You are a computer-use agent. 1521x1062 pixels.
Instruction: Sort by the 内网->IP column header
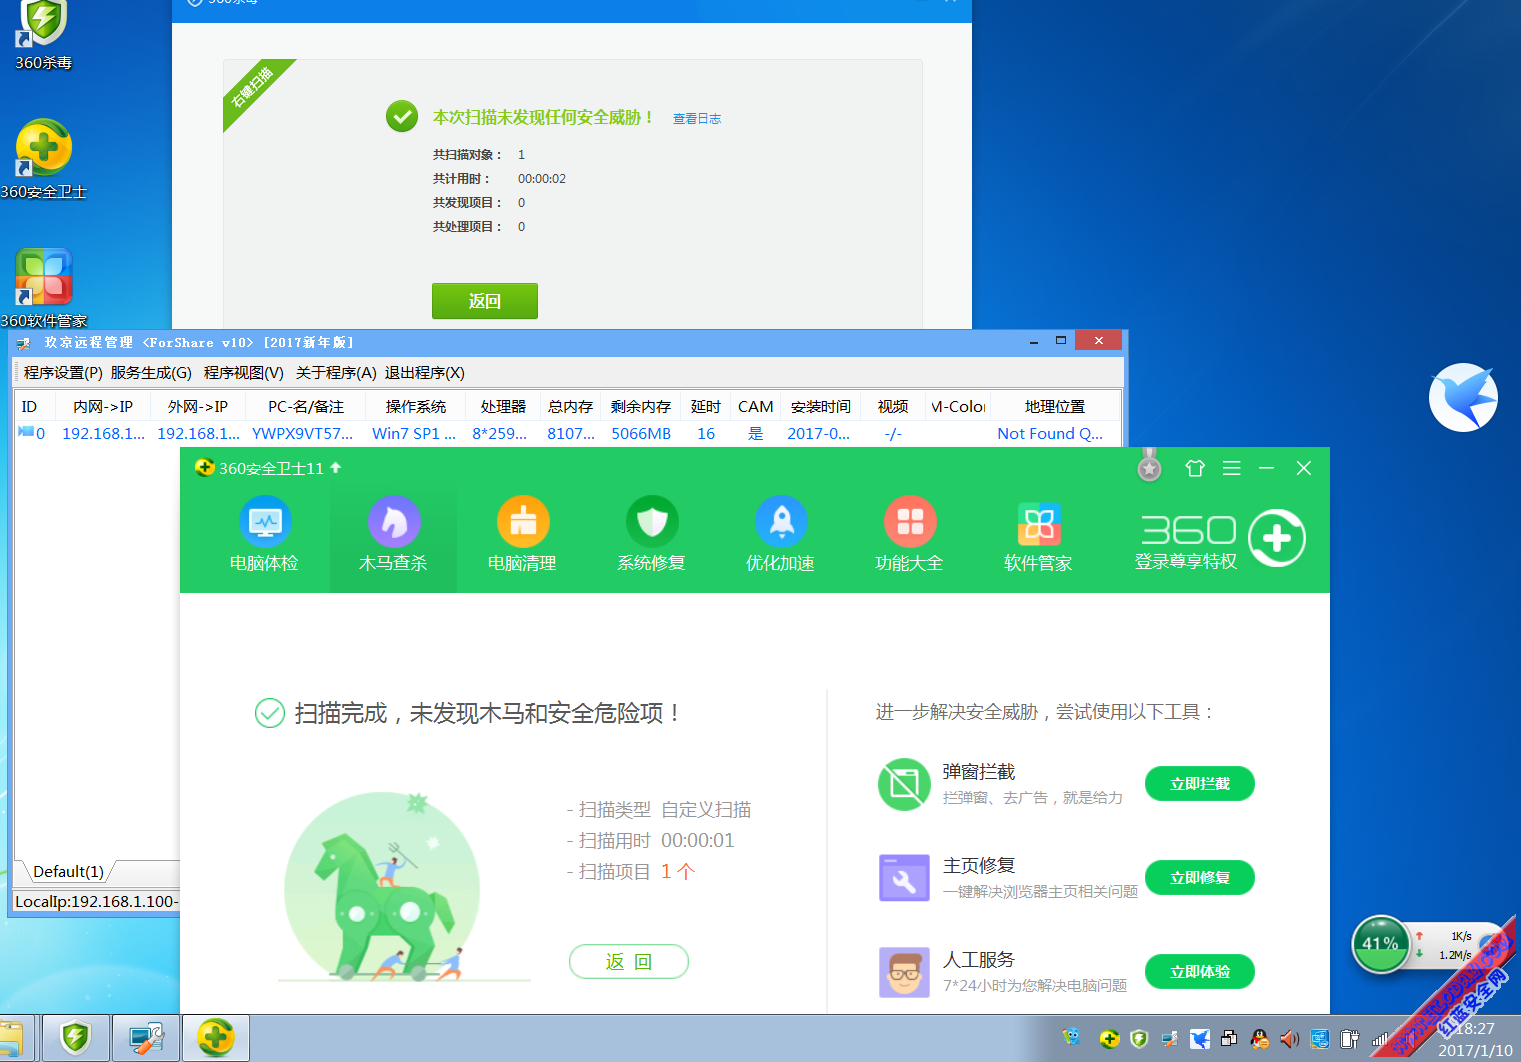pyautogui.click(x=103, y=407)
